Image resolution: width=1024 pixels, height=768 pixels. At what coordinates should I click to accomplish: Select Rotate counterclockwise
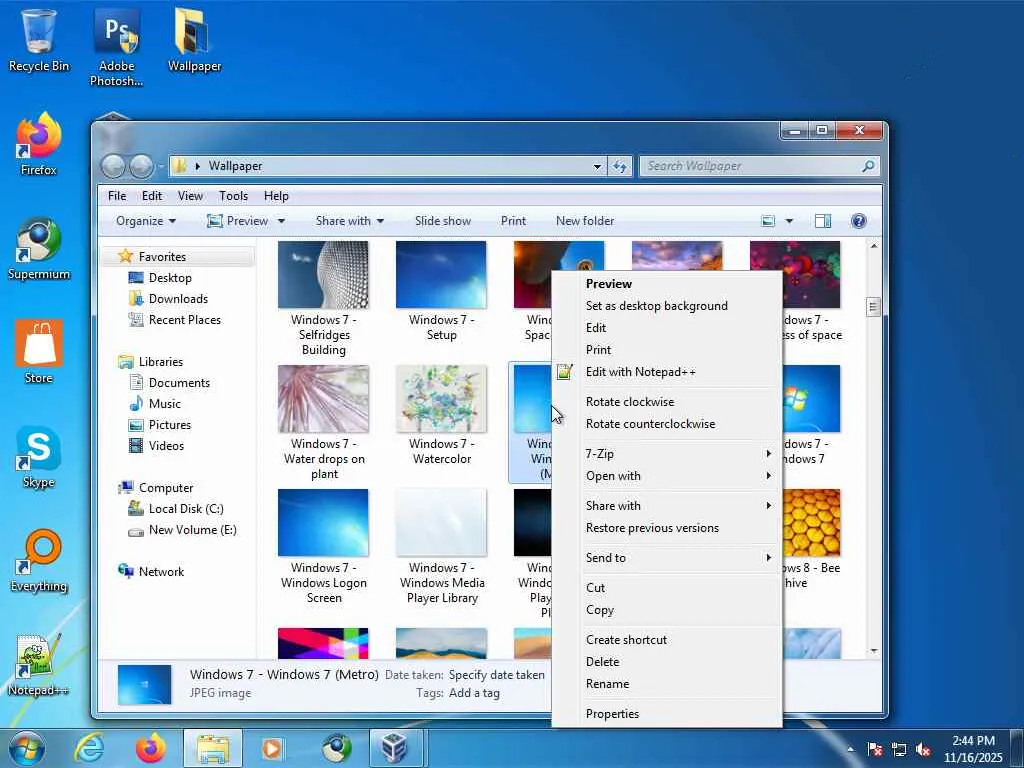tap(666, 424)
